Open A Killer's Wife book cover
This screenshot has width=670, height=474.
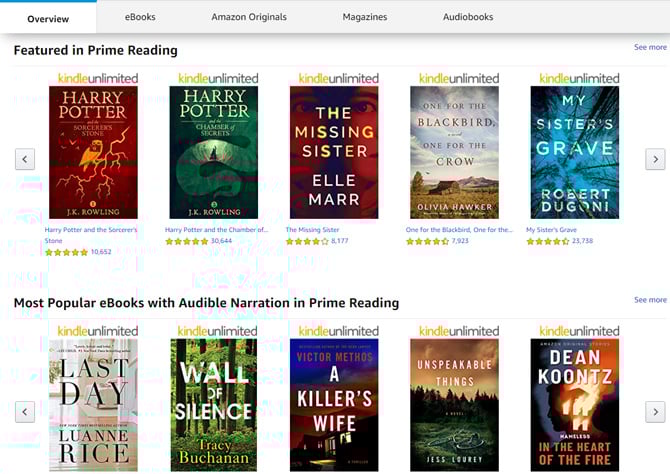click(x=334, y=405)
